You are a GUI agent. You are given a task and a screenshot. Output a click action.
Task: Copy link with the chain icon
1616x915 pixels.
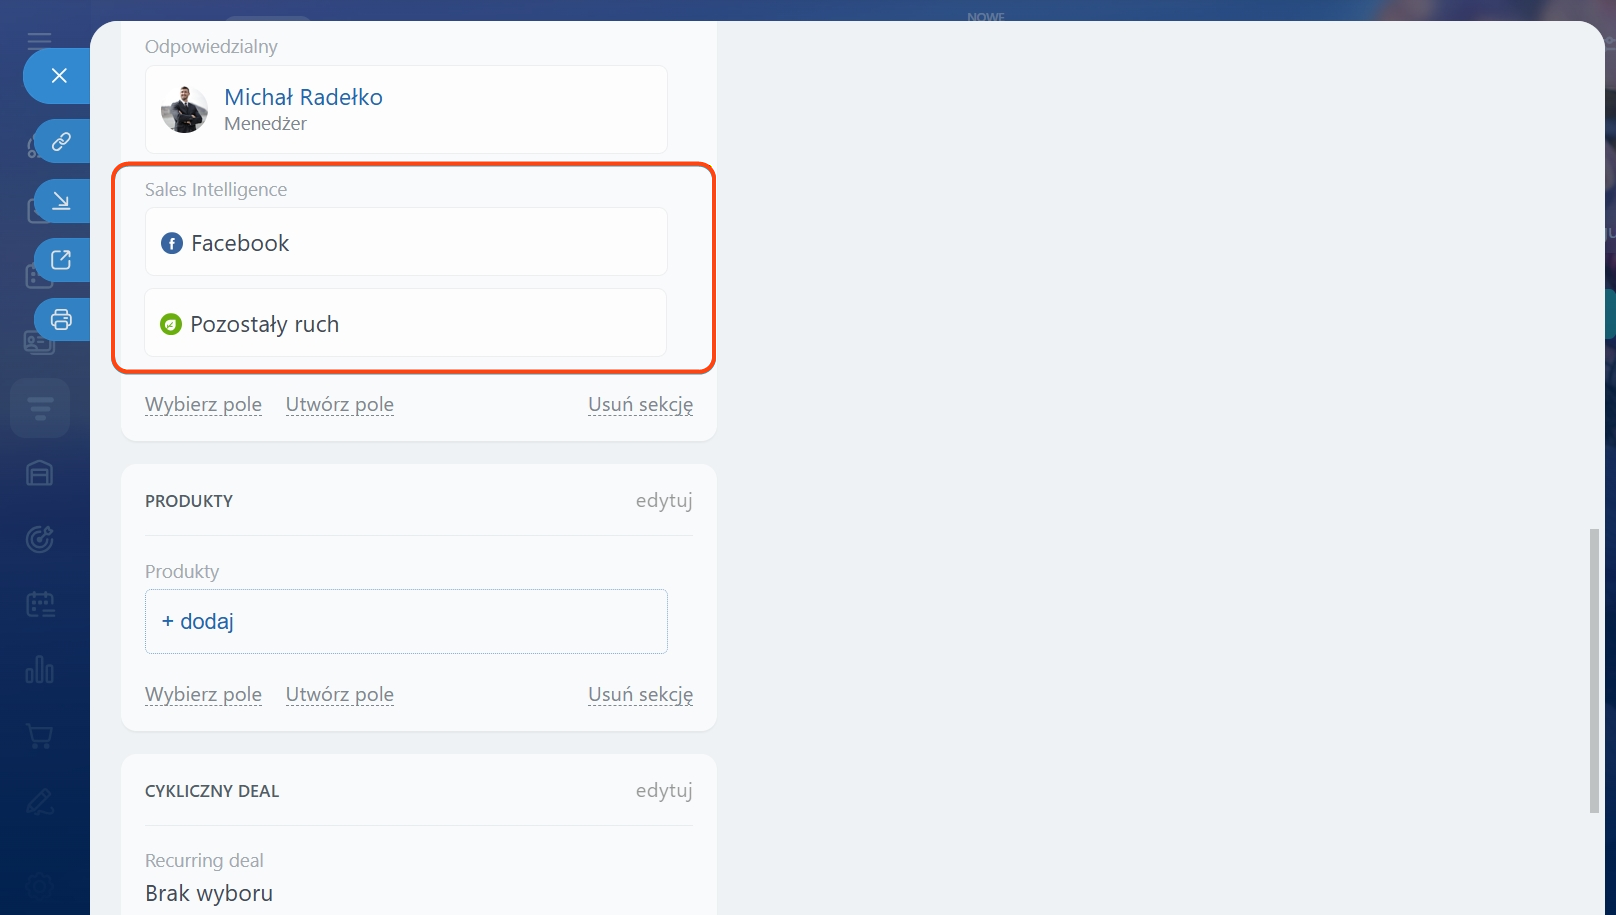61,142
